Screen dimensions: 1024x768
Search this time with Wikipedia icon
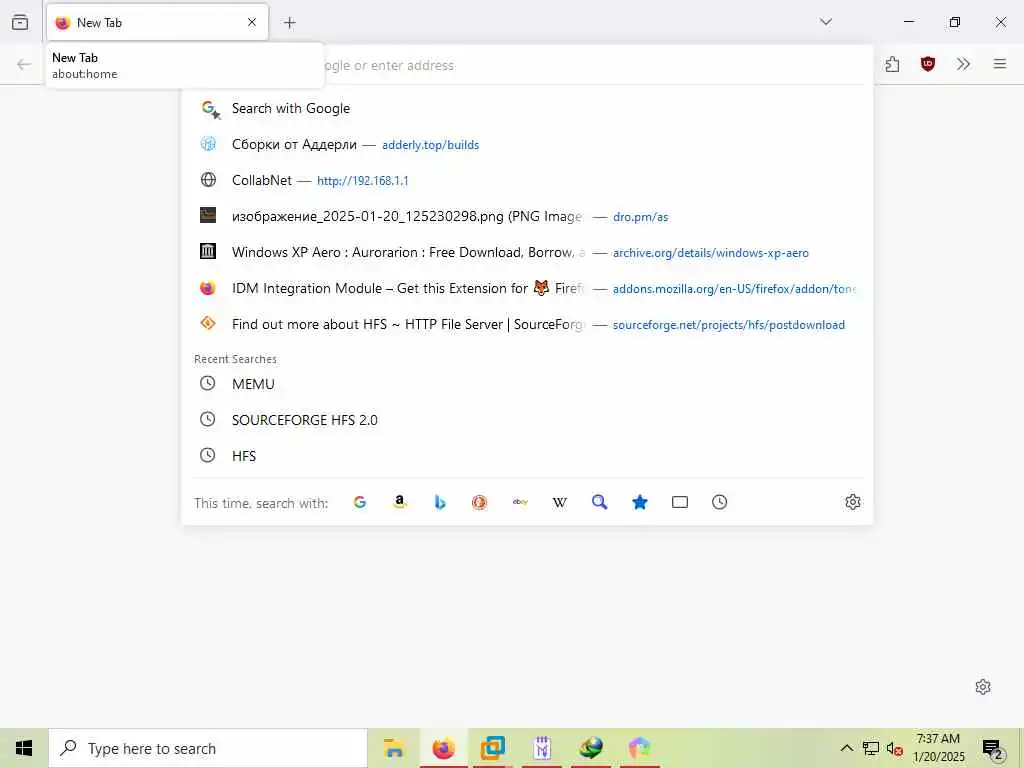(560, 502)
